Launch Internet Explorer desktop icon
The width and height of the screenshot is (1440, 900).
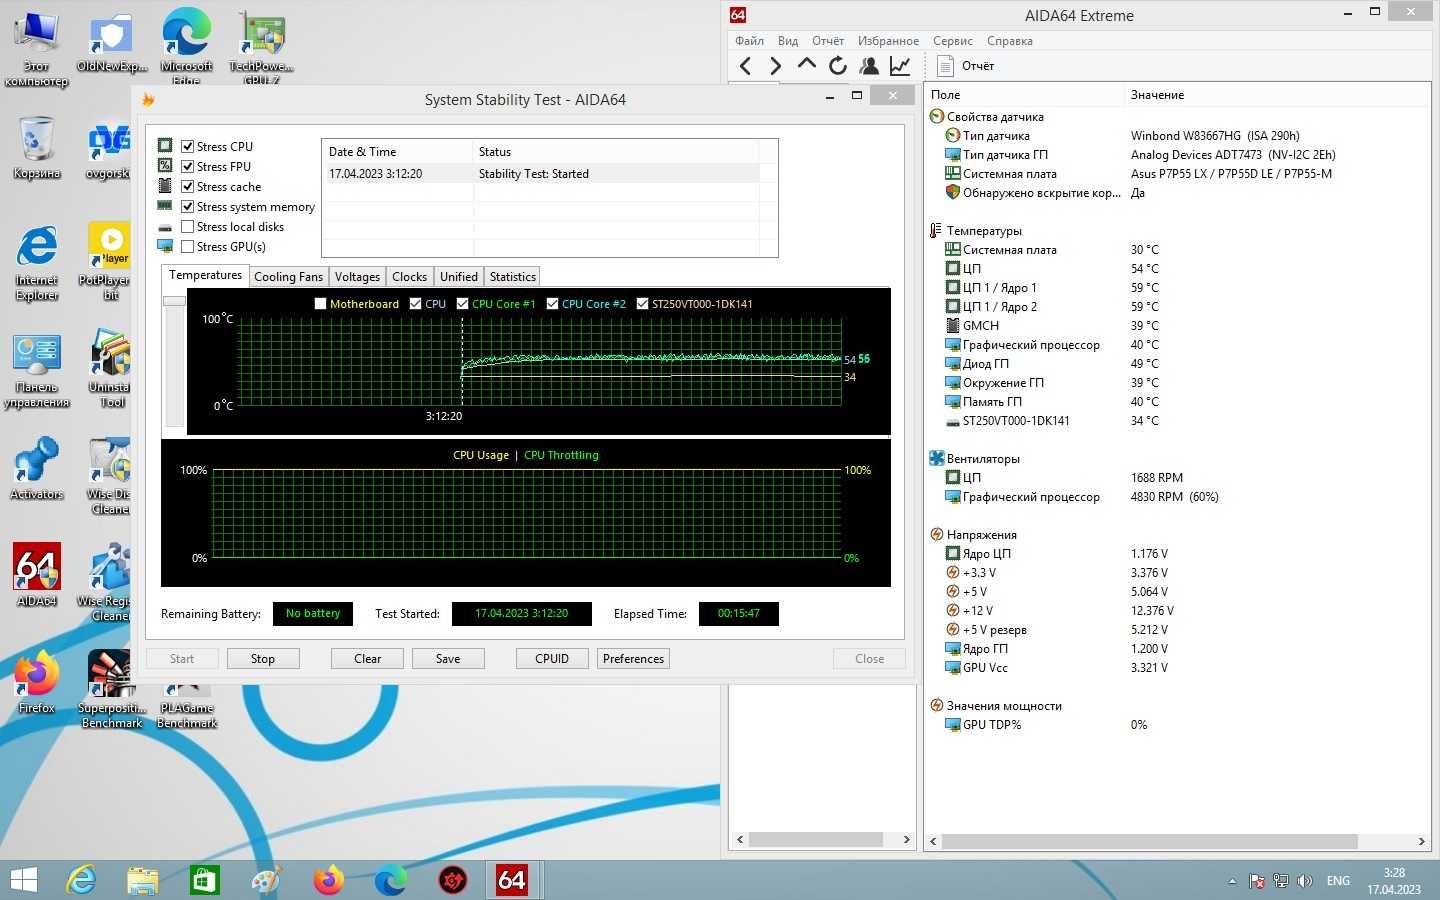(37, 262)
